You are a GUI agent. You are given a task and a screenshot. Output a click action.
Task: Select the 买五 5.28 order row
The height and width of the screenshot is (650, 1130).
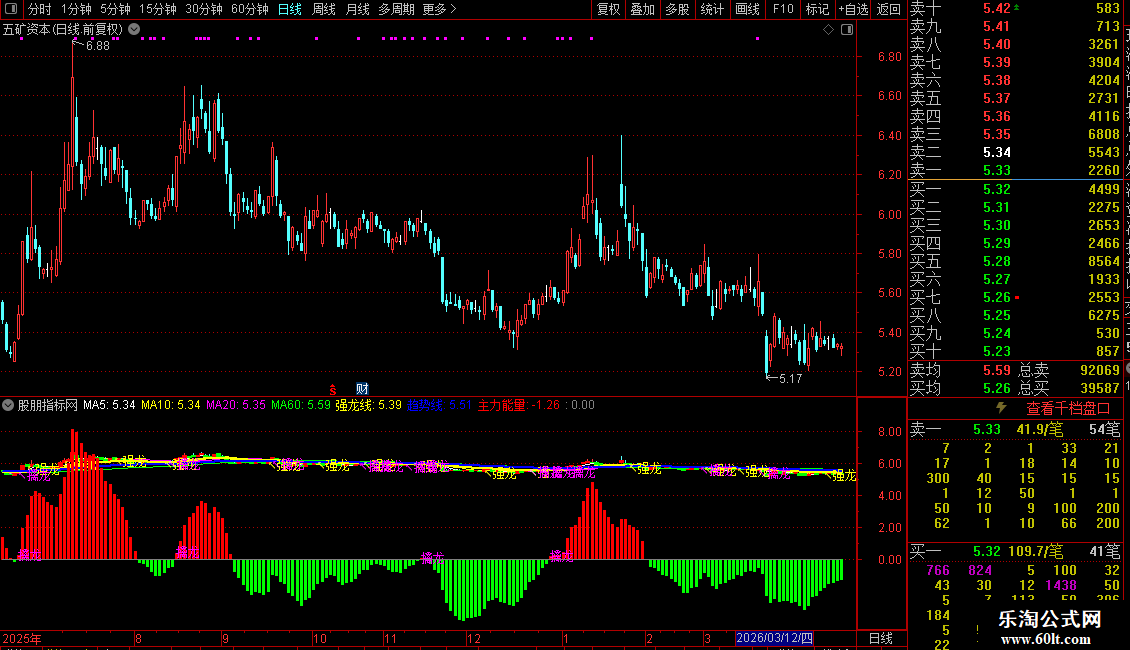(1015, 261)
